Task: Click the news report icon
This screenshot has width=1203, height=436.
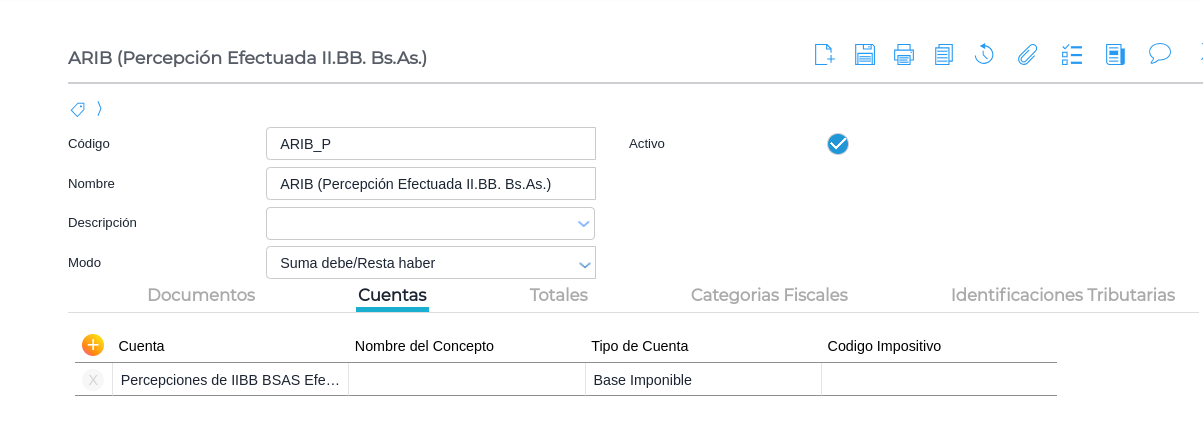Action: (x=1115, y=55)
